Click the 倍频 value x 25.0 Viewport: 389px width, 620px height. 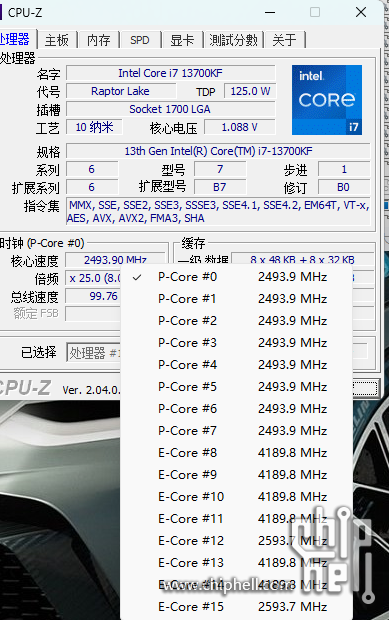tap(94, 278)
